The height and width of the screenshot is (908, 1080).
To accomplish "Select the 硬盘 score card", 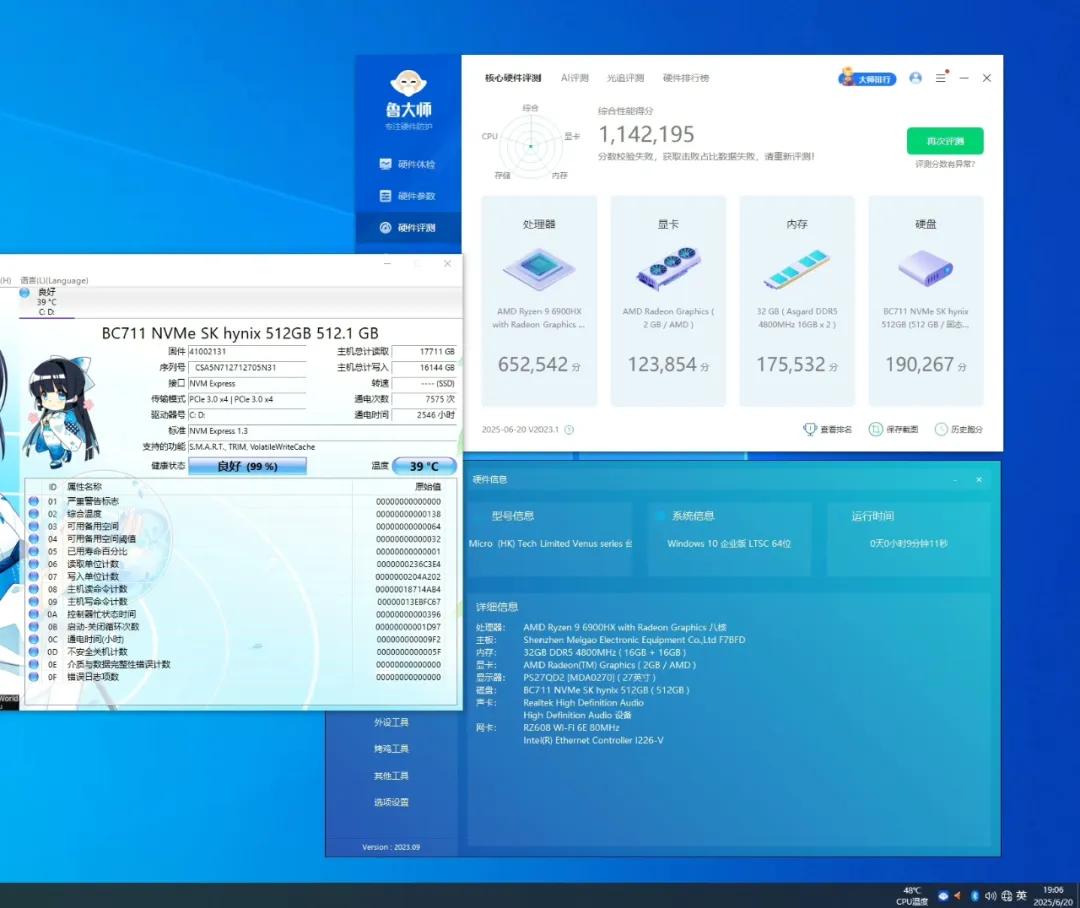I will pyautogui.click(x=926, y=301).
